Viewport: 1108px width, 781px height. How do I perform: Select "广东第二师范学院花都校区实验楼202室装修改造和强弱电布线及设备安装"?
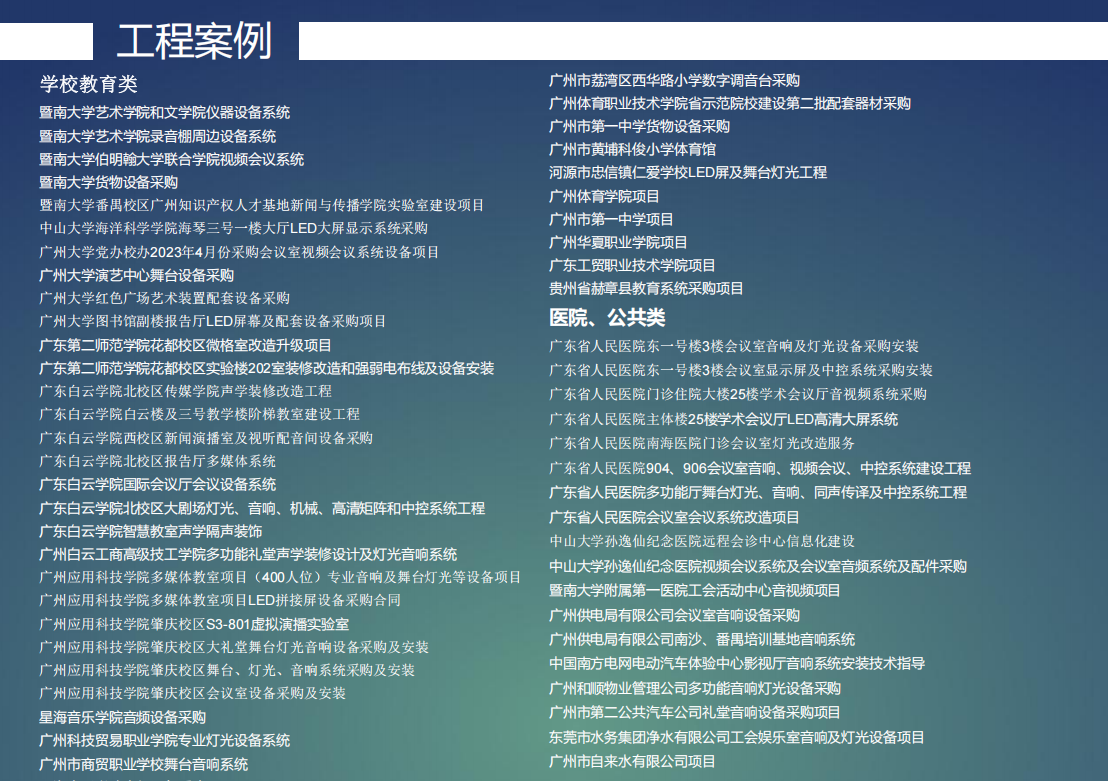click(267, 368)
